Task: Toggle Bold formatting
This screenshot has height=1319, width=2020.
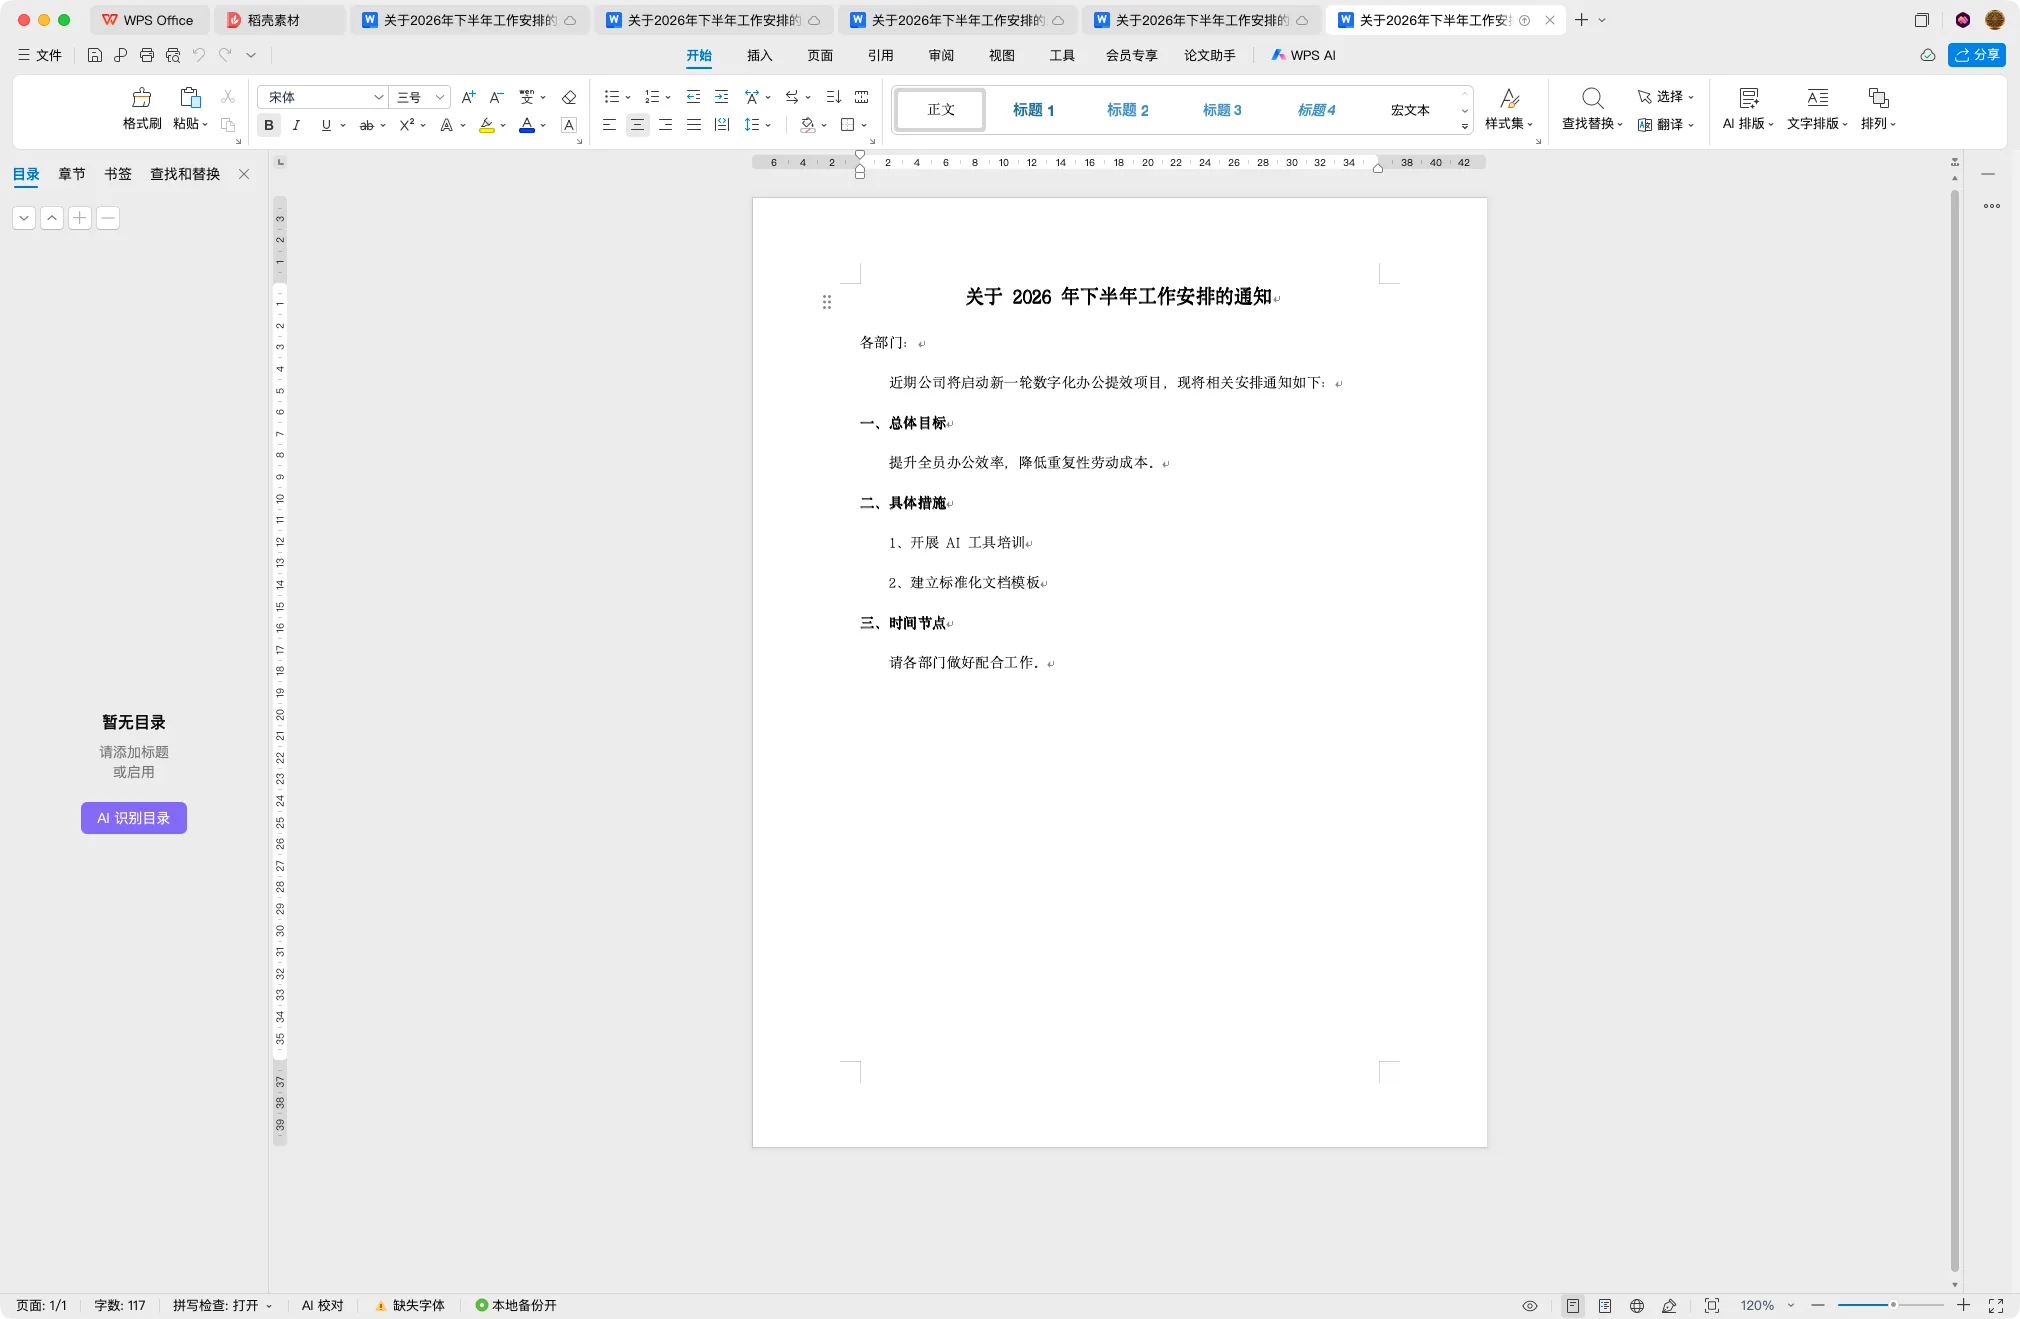Action: point(268,125)
